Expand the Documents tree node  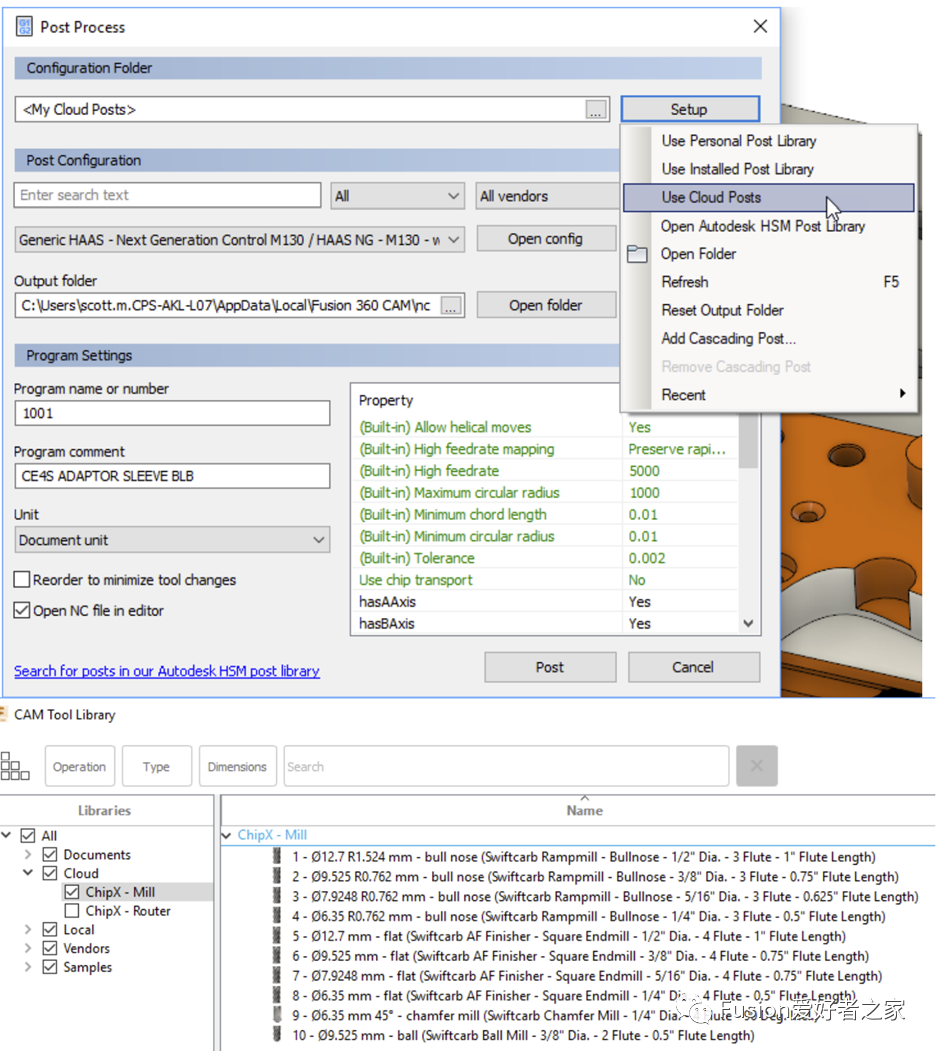pos(28,854)
